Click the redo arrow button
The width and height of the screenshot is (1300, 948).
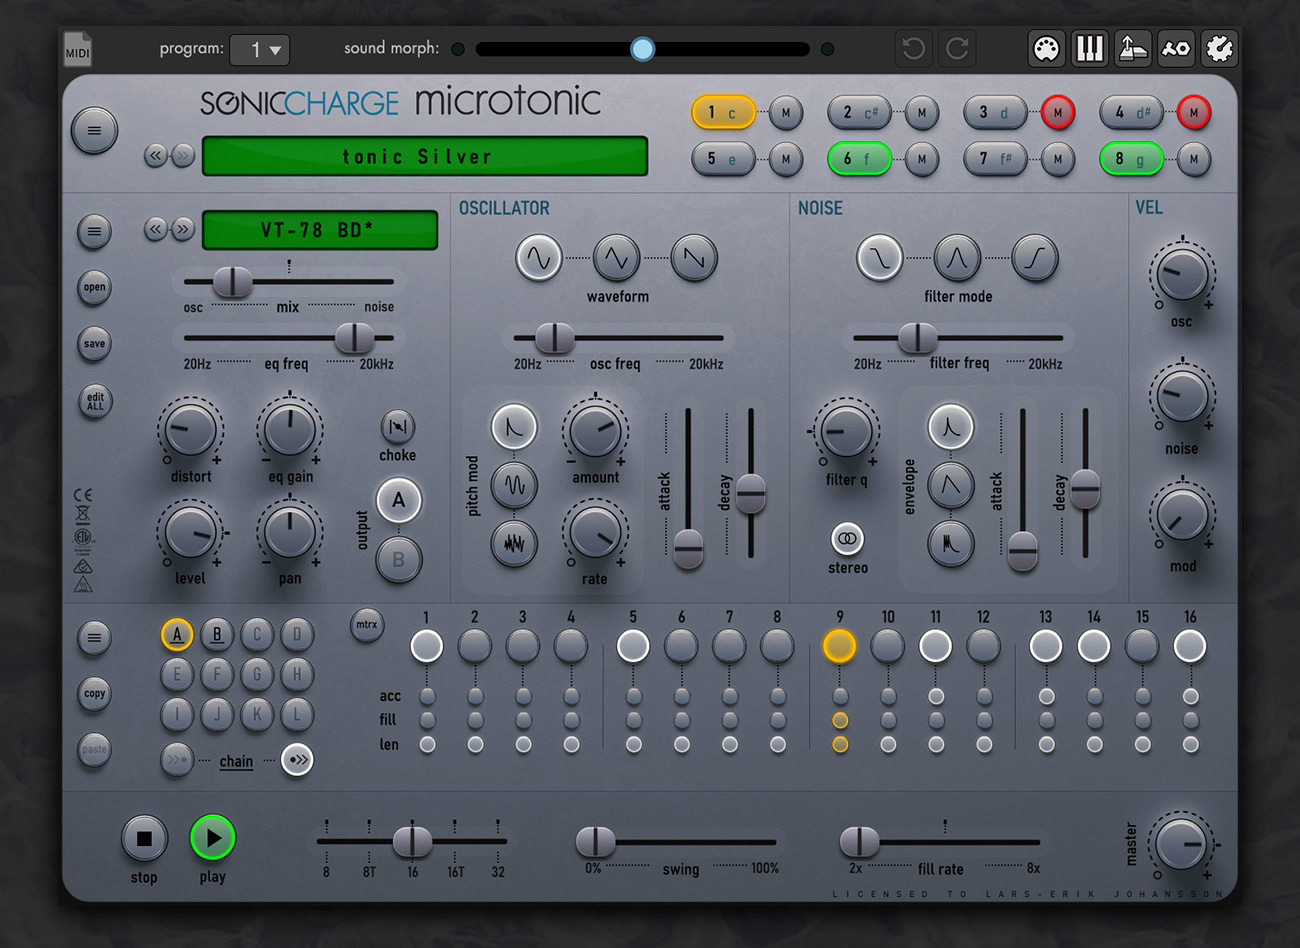pos(957,48)
